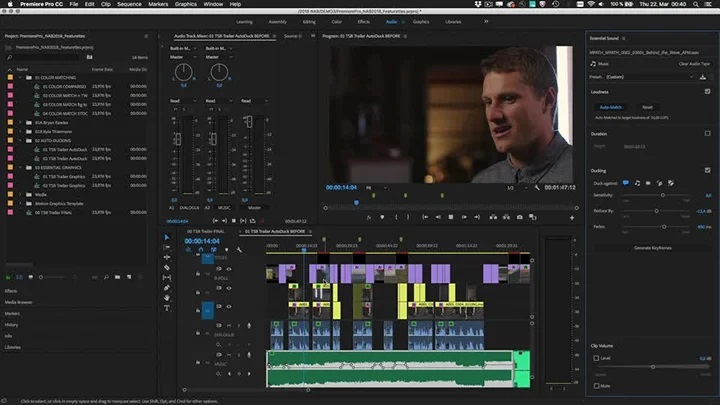This screenshot has height=405, width=720.
Task: Click Clear Audio Type
Action: tap(696, 63)
